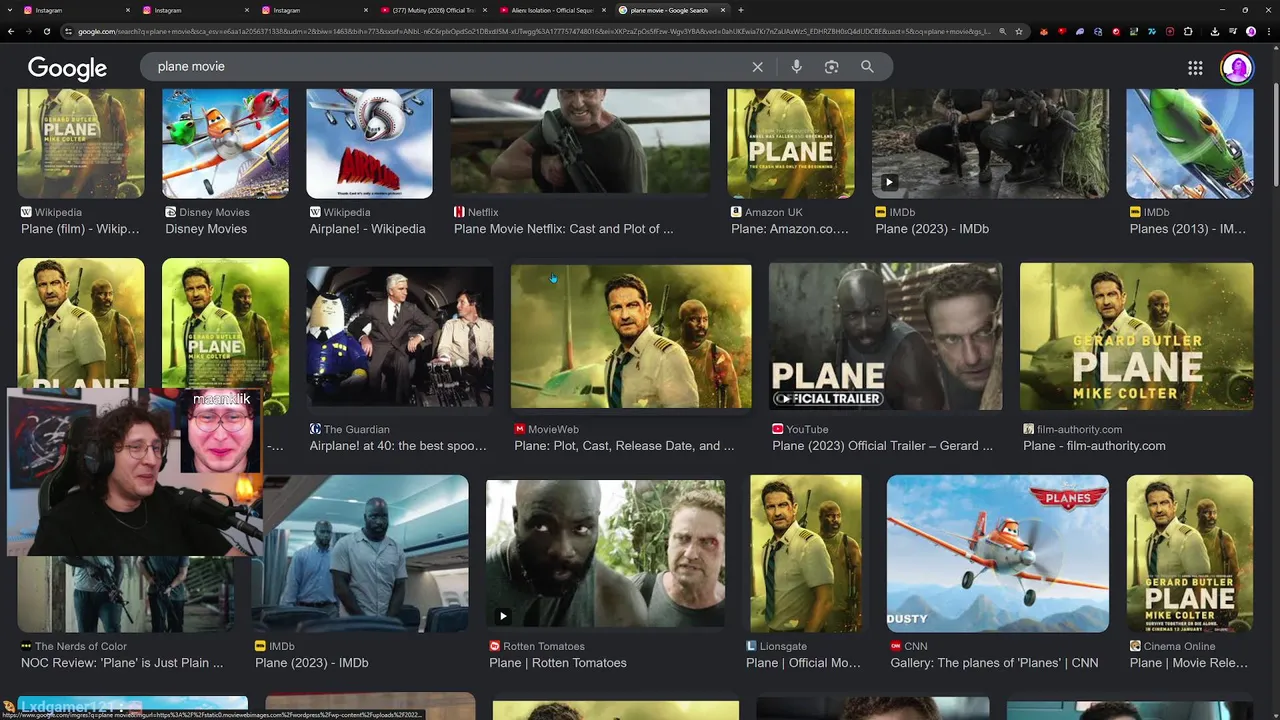Open the Google apps grid
This screenshot has height=720, width=1280.
1195,68
